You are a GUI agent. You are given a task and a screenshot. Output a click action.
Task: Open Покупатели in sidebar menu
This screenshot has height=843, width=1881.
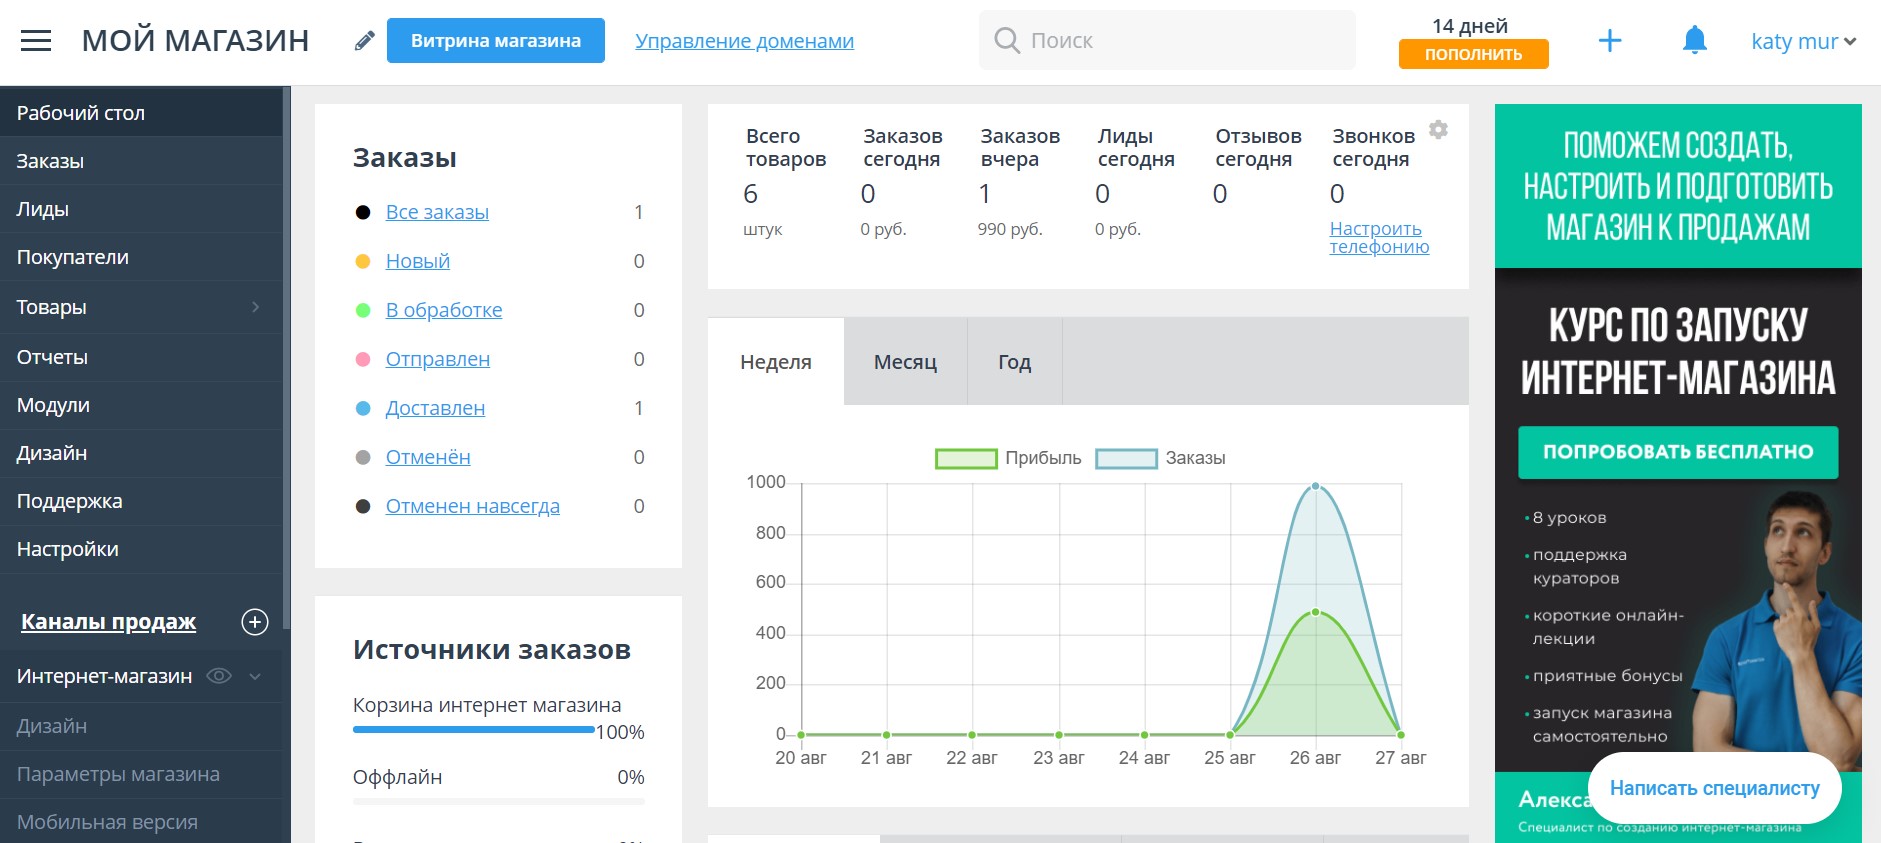(x=141, y=257)
